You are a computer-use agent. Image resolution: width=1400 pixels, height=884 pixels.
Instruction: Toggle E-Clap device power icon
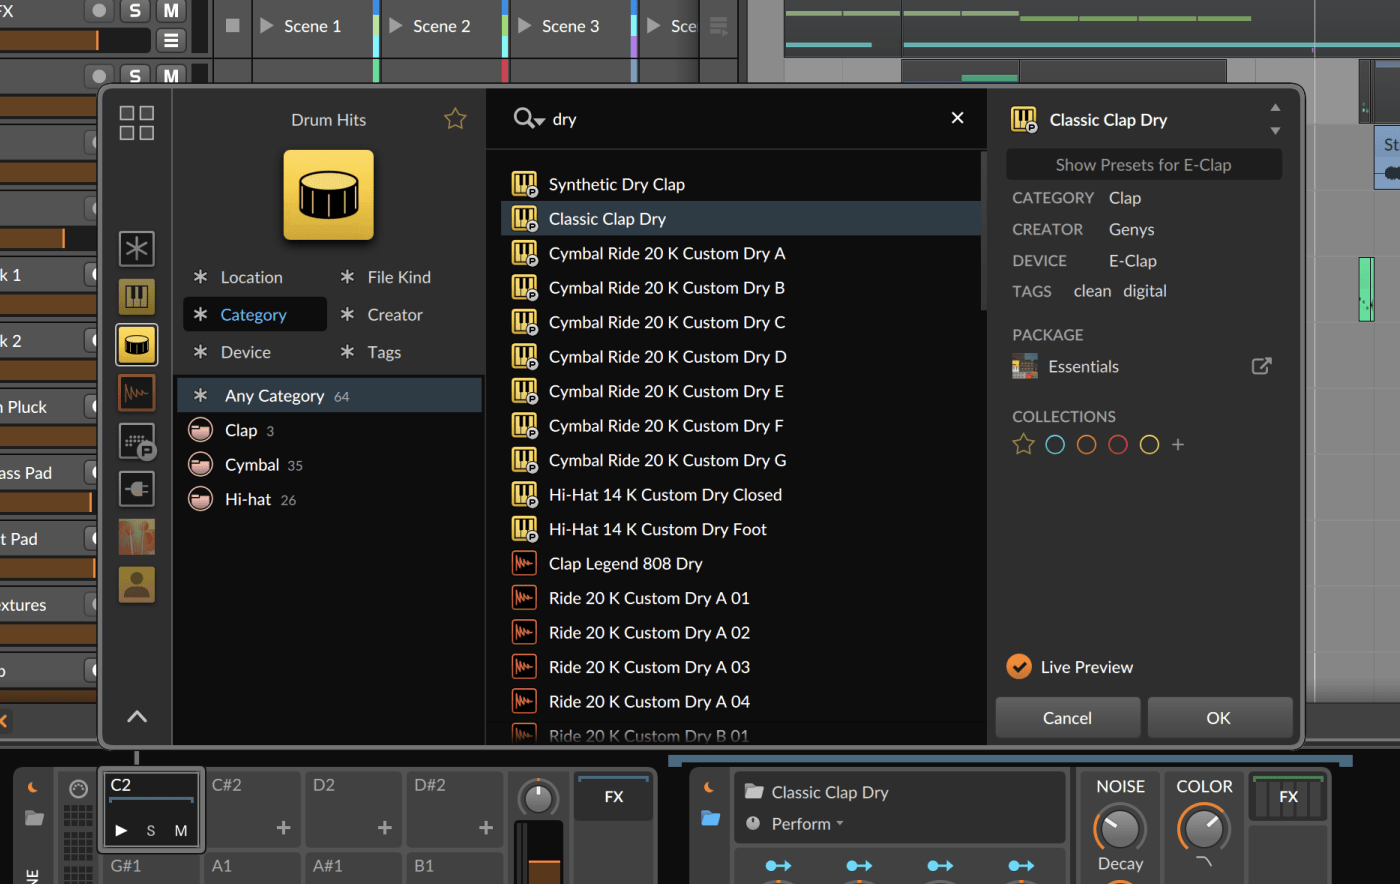[x=709, y=788]
